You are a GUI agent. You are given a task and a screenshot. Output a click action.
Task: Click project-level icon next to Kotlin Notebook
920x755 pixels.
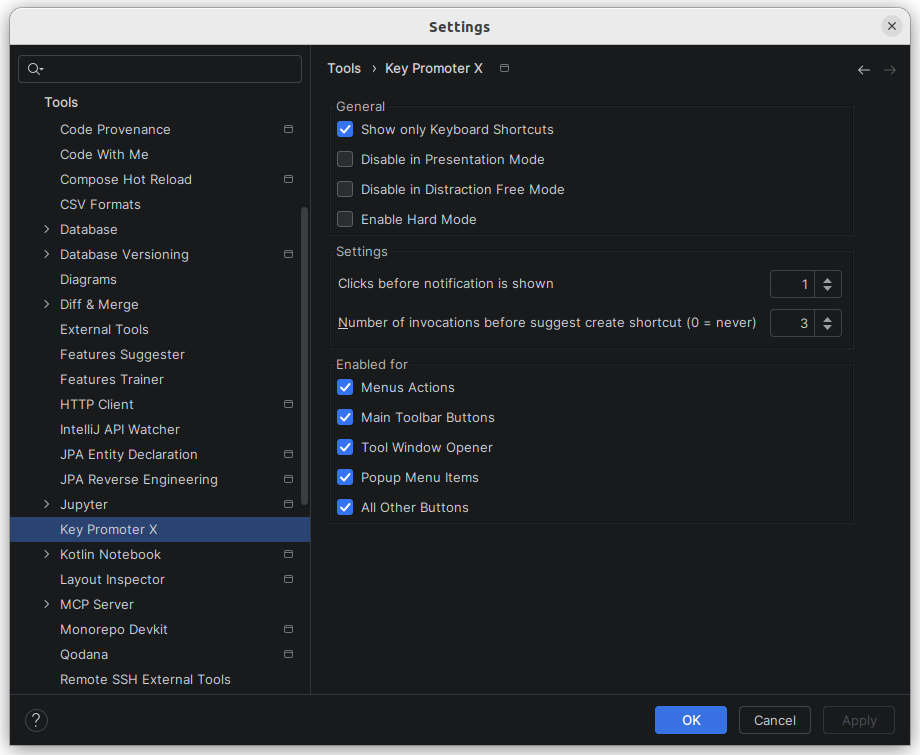[288, 554]
